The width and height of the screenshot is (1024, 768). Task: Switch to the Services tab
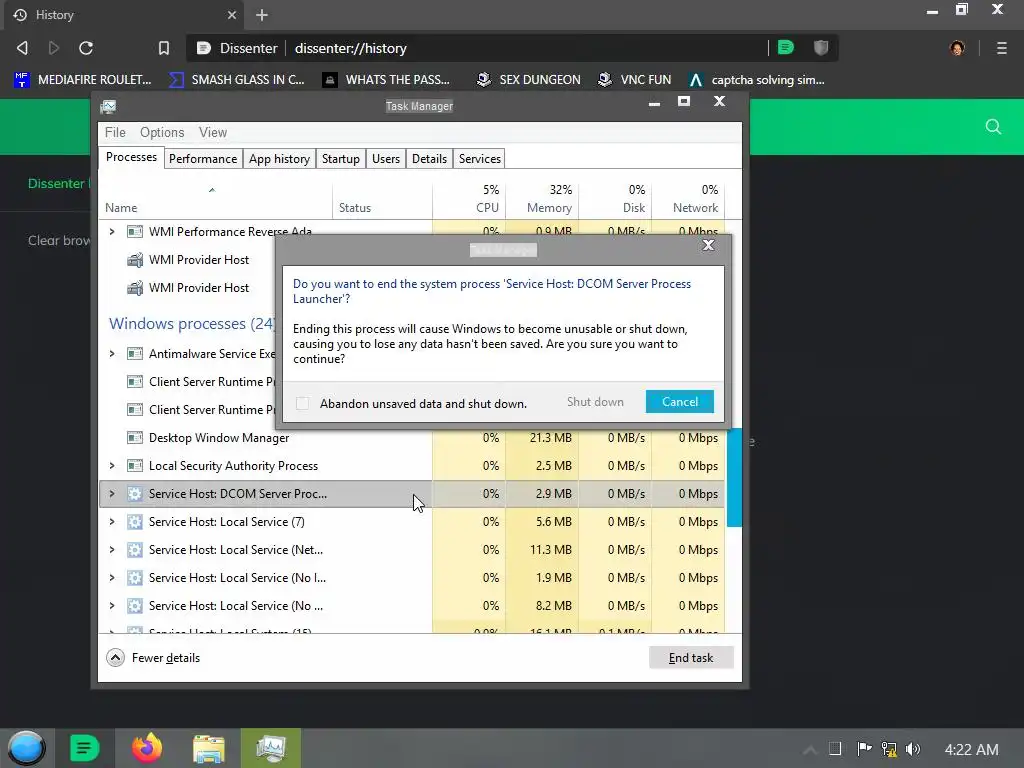479,159
